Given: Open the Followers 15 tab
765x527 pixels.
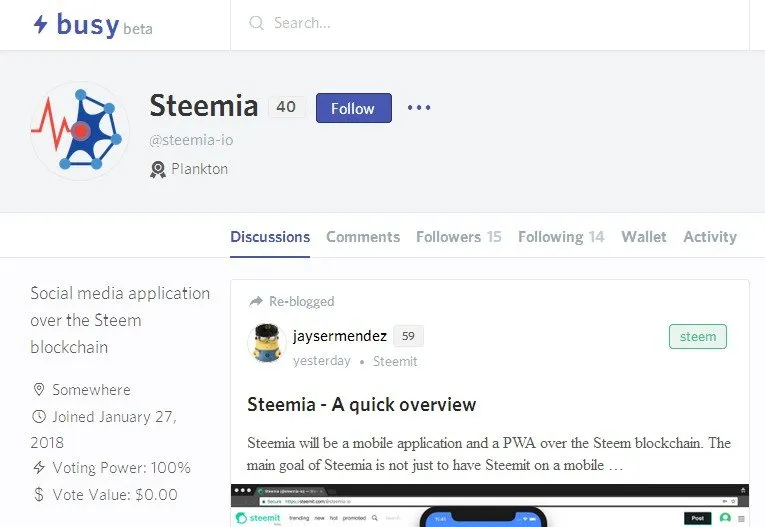Looking at the screenshot, I should [459, 237].
